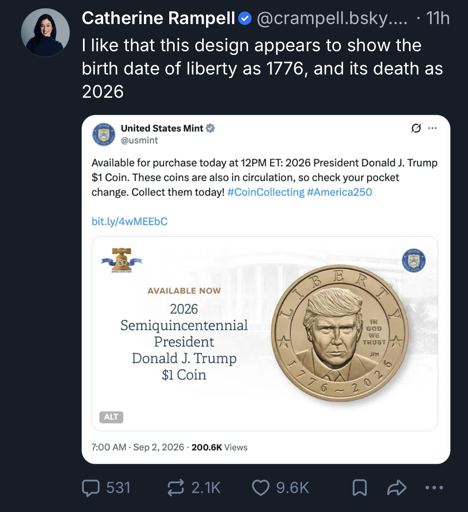The image size is (468, 512).
Task: Click Catherine Rampell's profile avatar
Action: pyautogui.click(x=45, y=32)
